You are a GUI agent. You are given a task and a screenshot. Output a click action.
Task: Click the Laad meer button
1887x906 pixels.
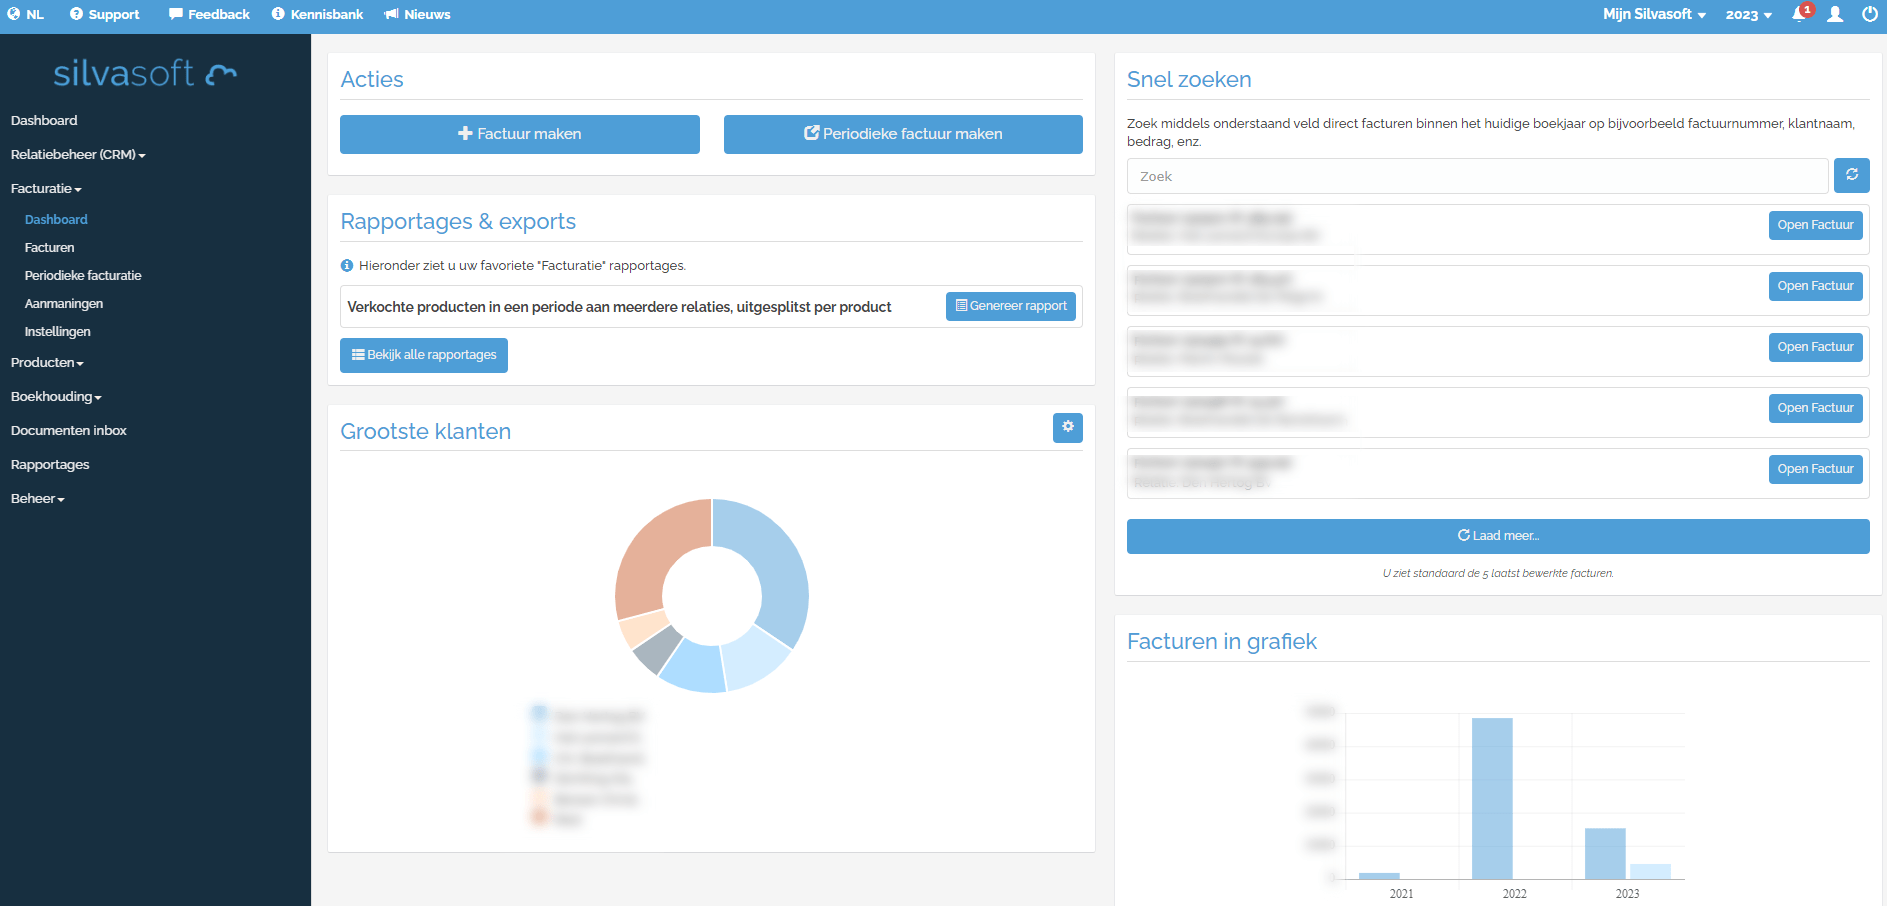[1497, 536]
